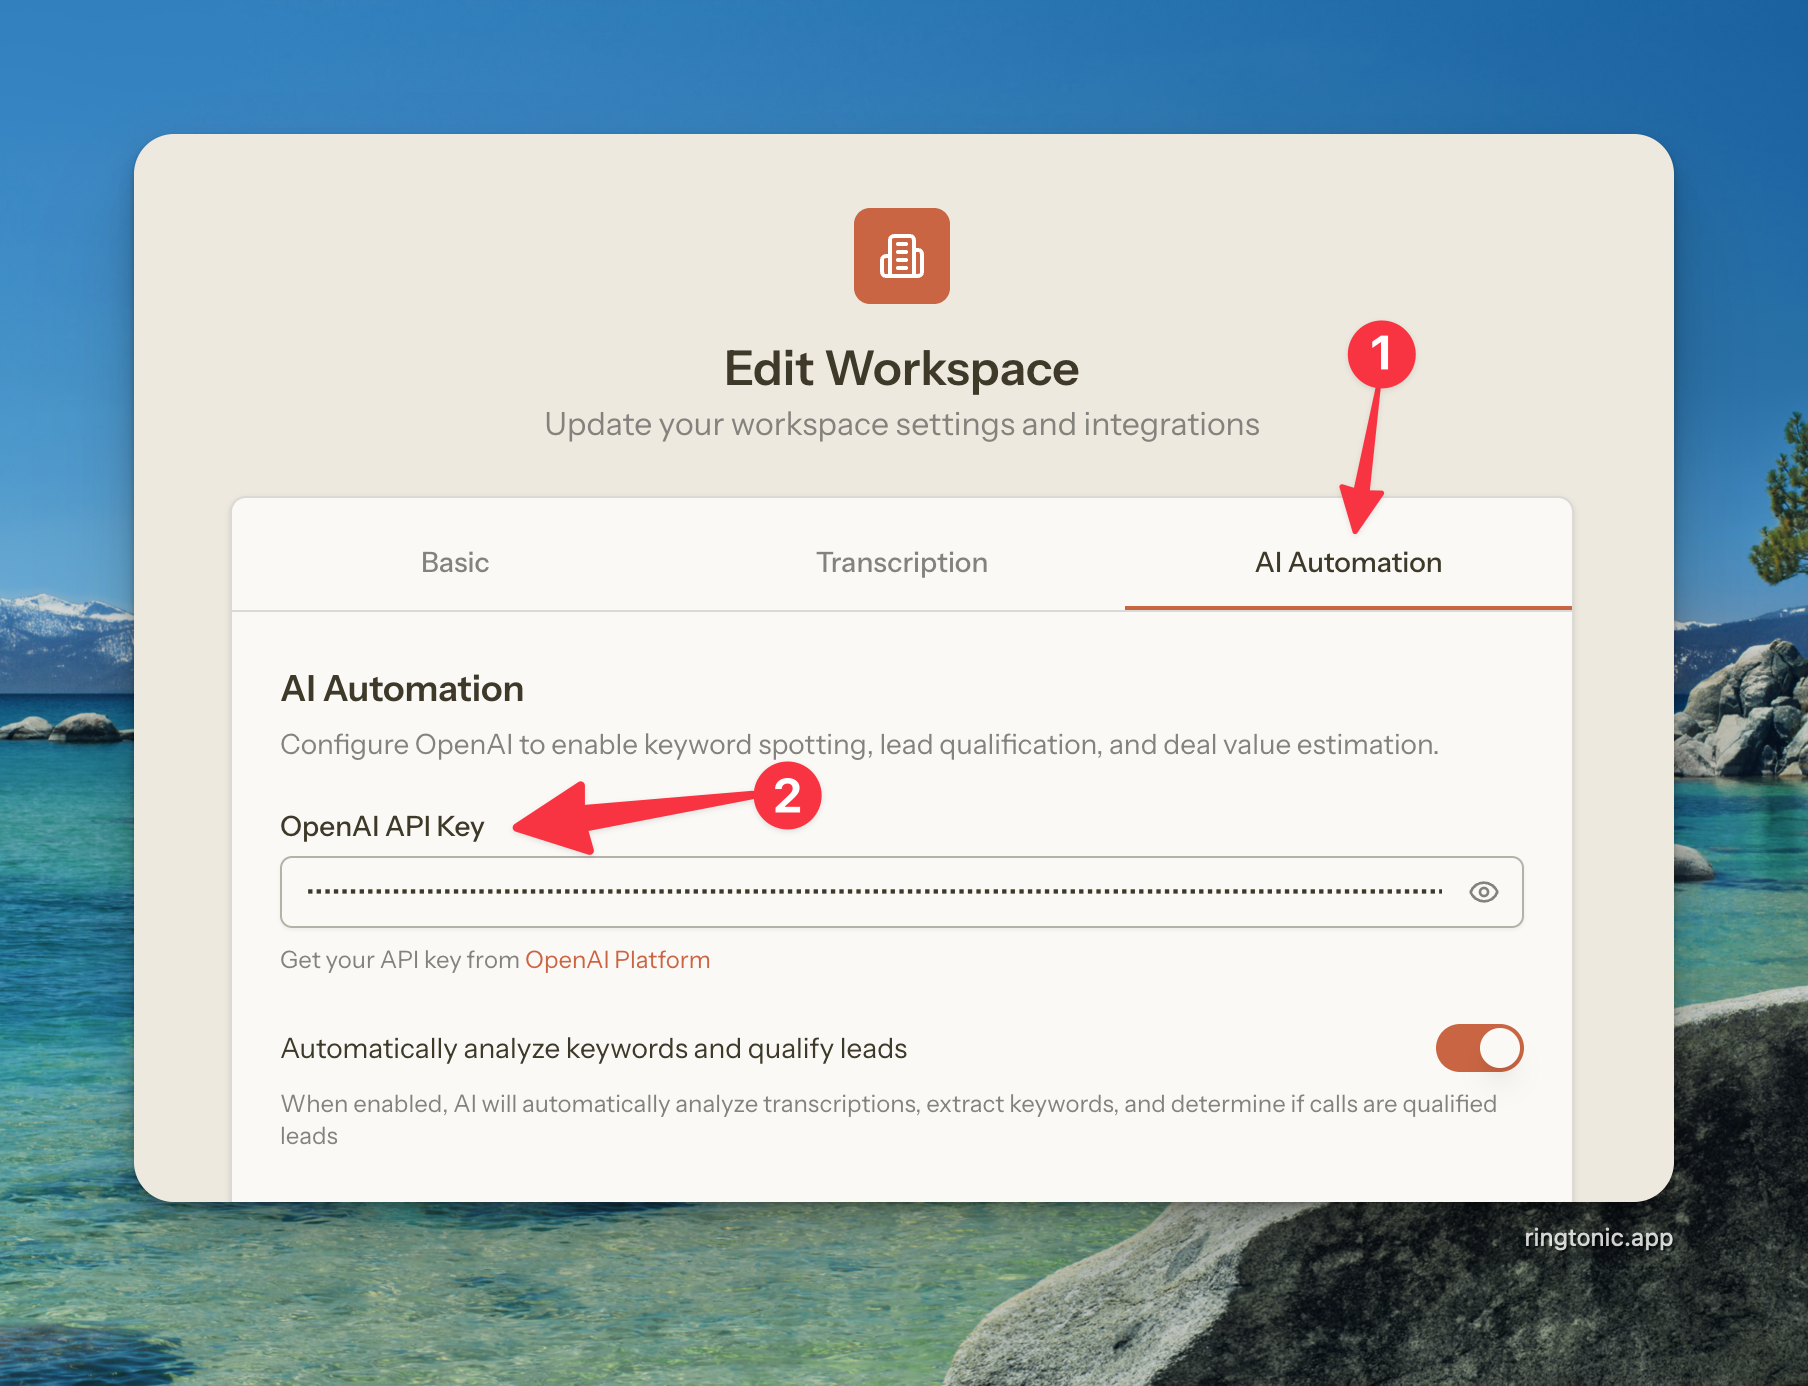Focus the OpenAI API Key field

point(870,892)
